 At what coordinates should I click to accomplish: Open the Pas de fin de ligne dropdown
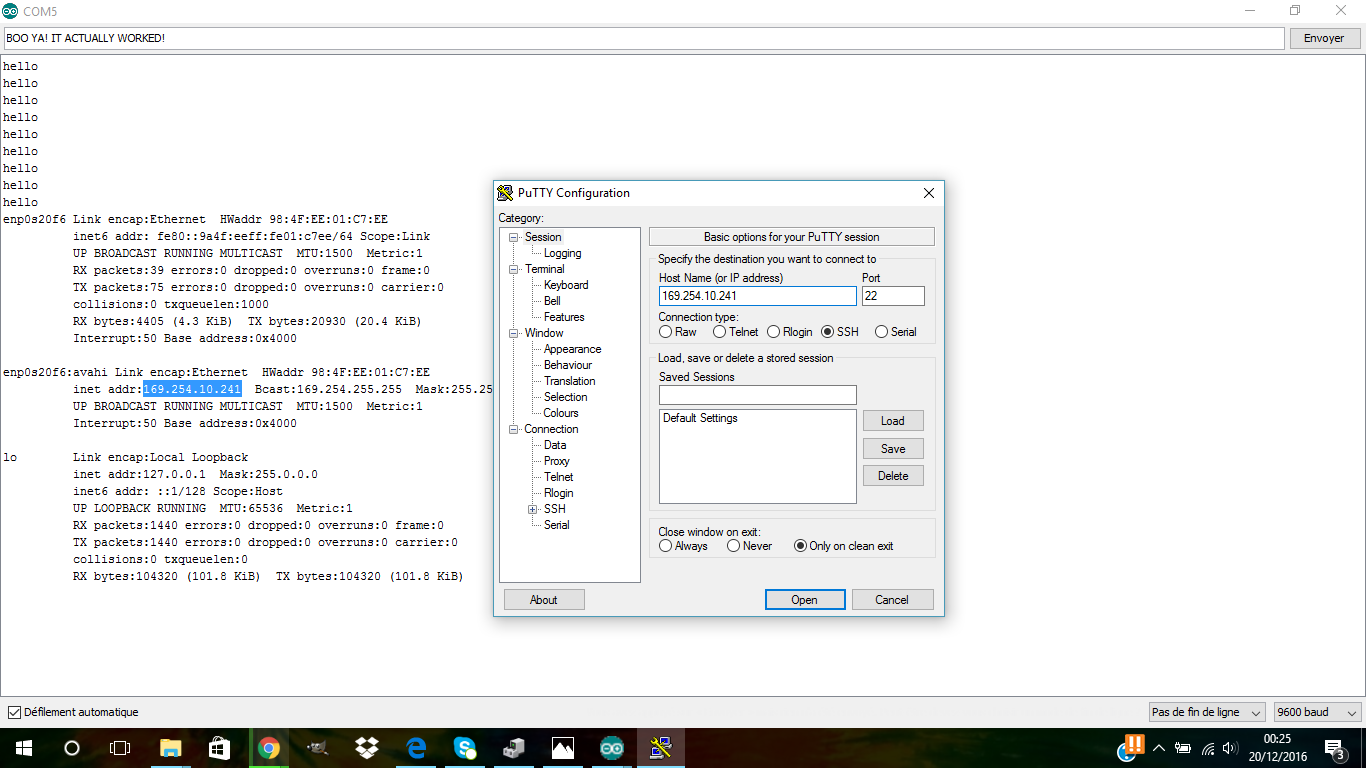tap(1206, 713)
